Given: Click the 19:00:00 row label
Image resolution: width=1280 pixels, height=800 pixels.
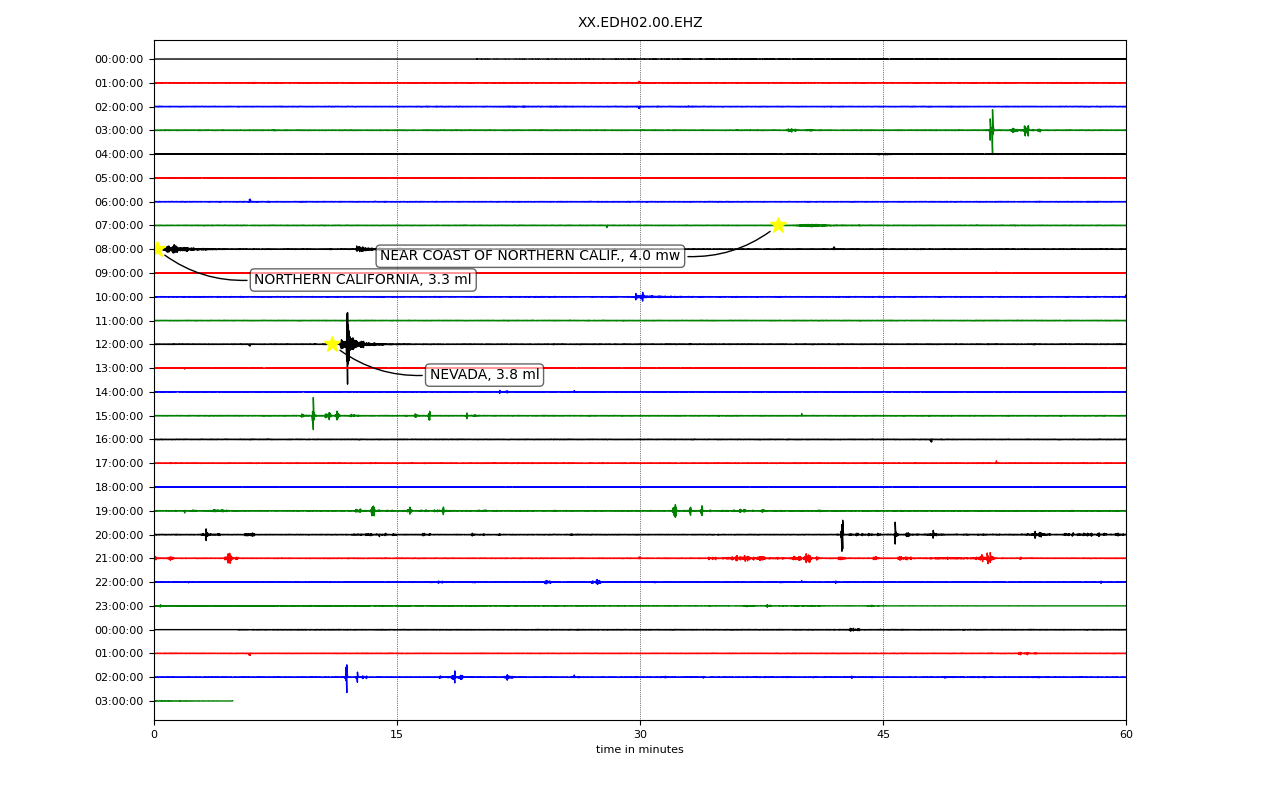Looking at the screenshot, I should [119, 511].
